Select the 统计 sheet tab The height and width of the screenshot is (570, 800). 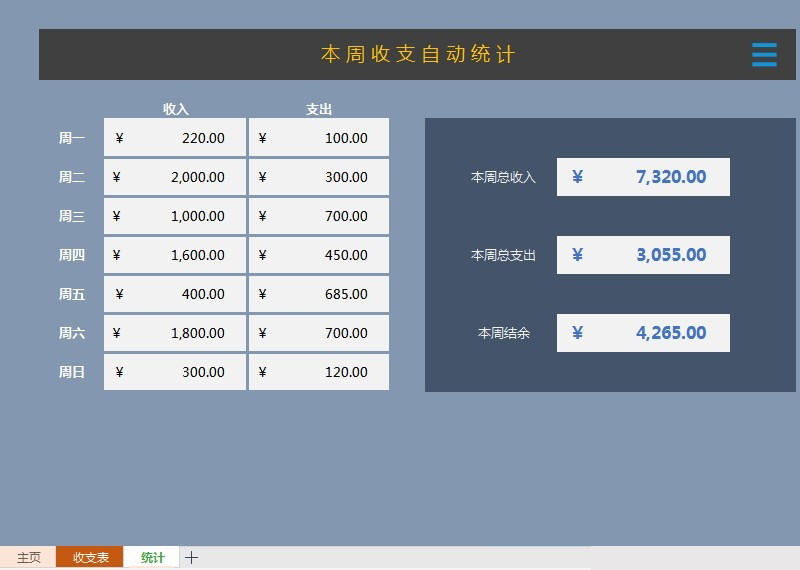[152, 557]
